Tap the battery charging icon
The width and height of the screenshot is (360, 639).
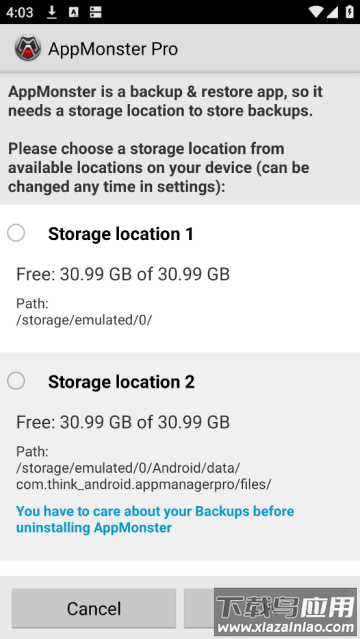(349, 12)
